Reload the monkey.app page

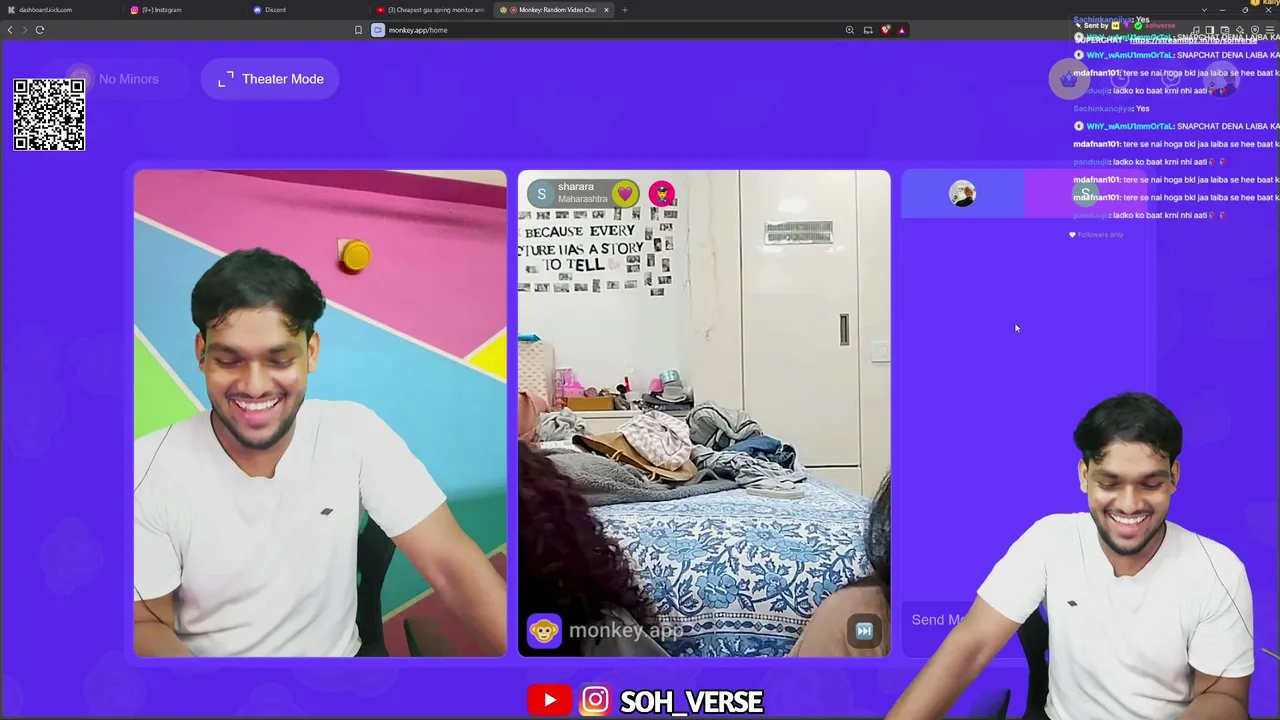[x=40, y=30]
